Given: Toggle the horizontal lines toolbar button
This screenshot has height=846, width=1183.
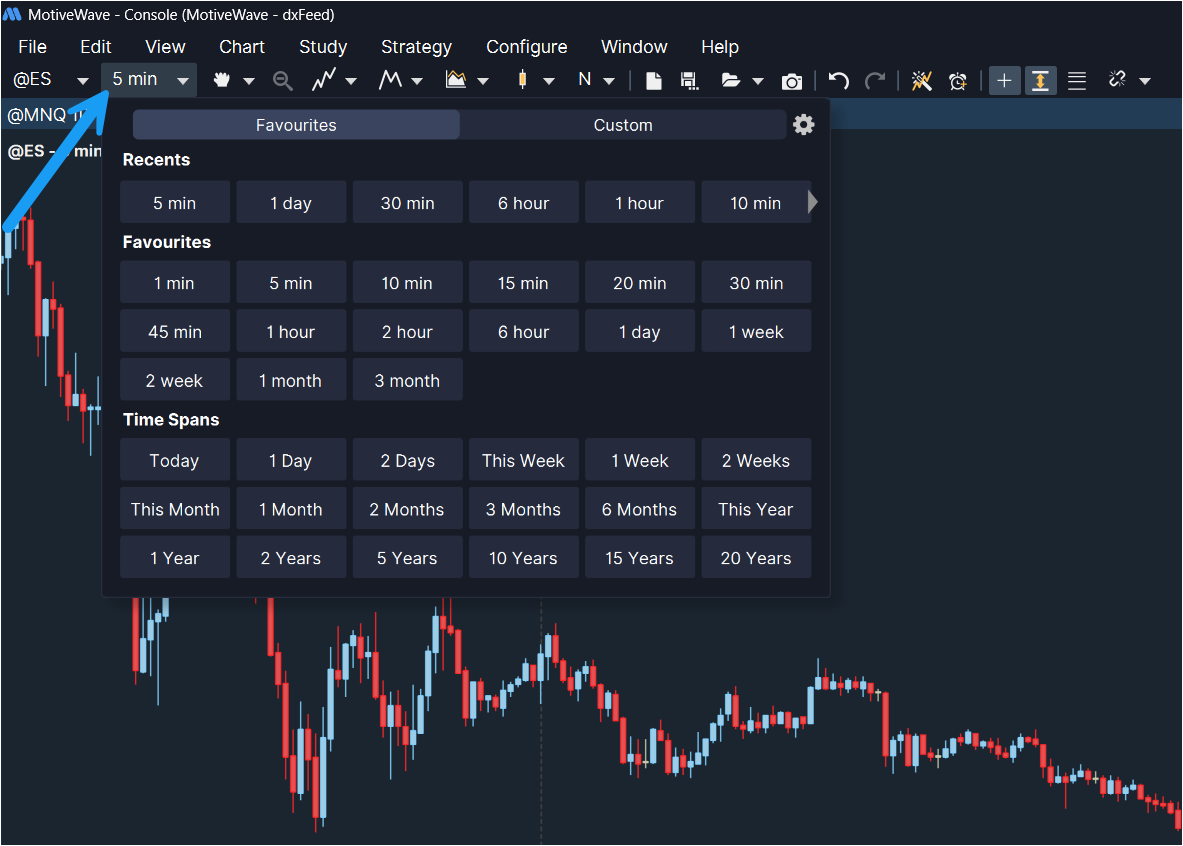Looking at the screenshot, I should tap(1077, 81).
